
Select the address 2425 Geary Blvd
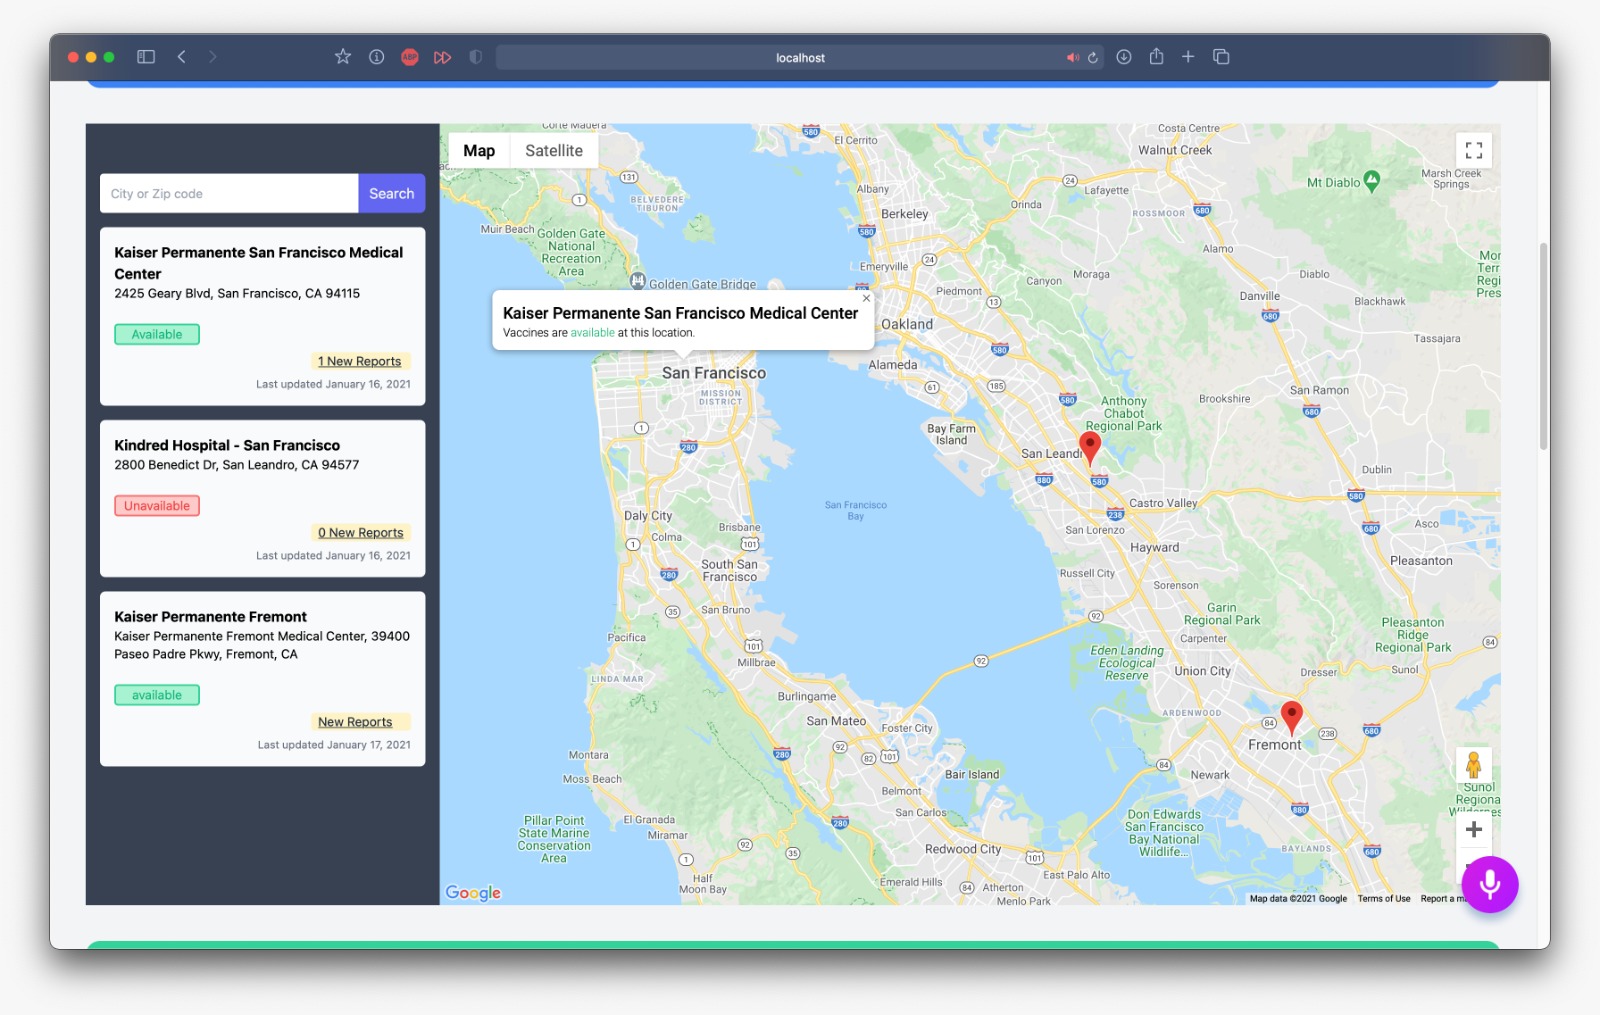pos(237,294)
